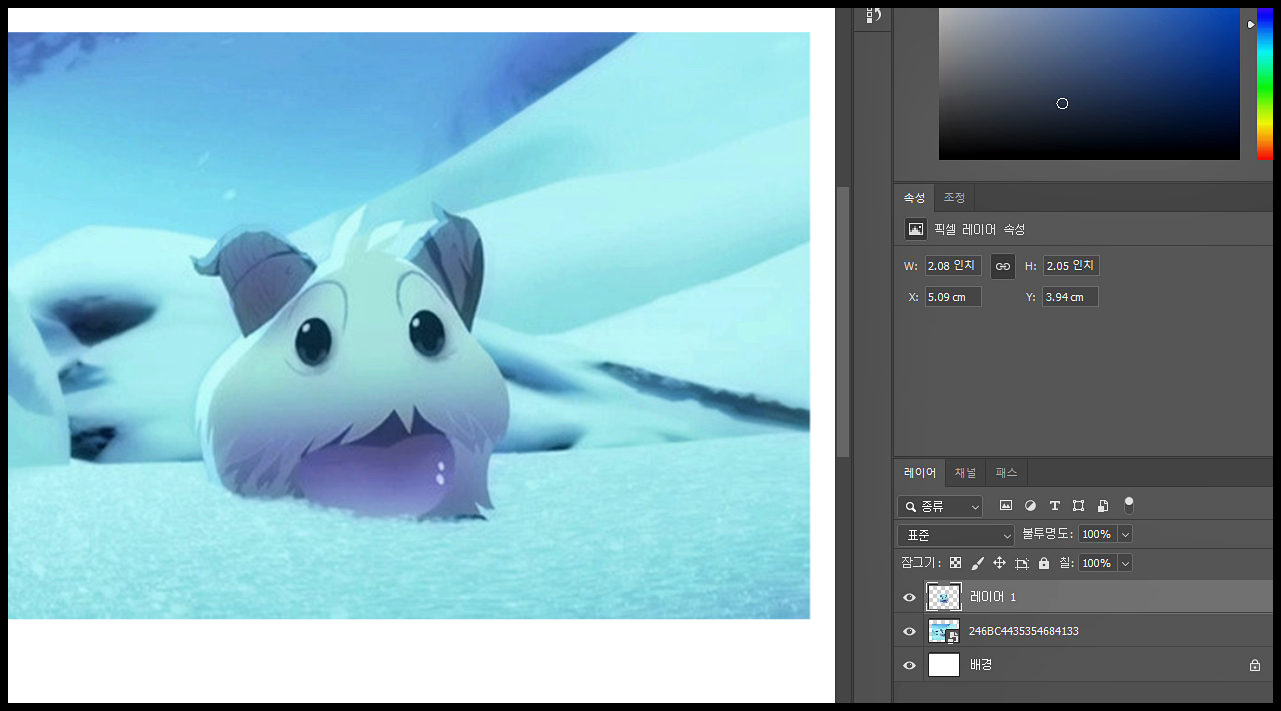Open the History panel icon in the collapsed dock
Viewport: 1281px width, 711px height.
872,14
